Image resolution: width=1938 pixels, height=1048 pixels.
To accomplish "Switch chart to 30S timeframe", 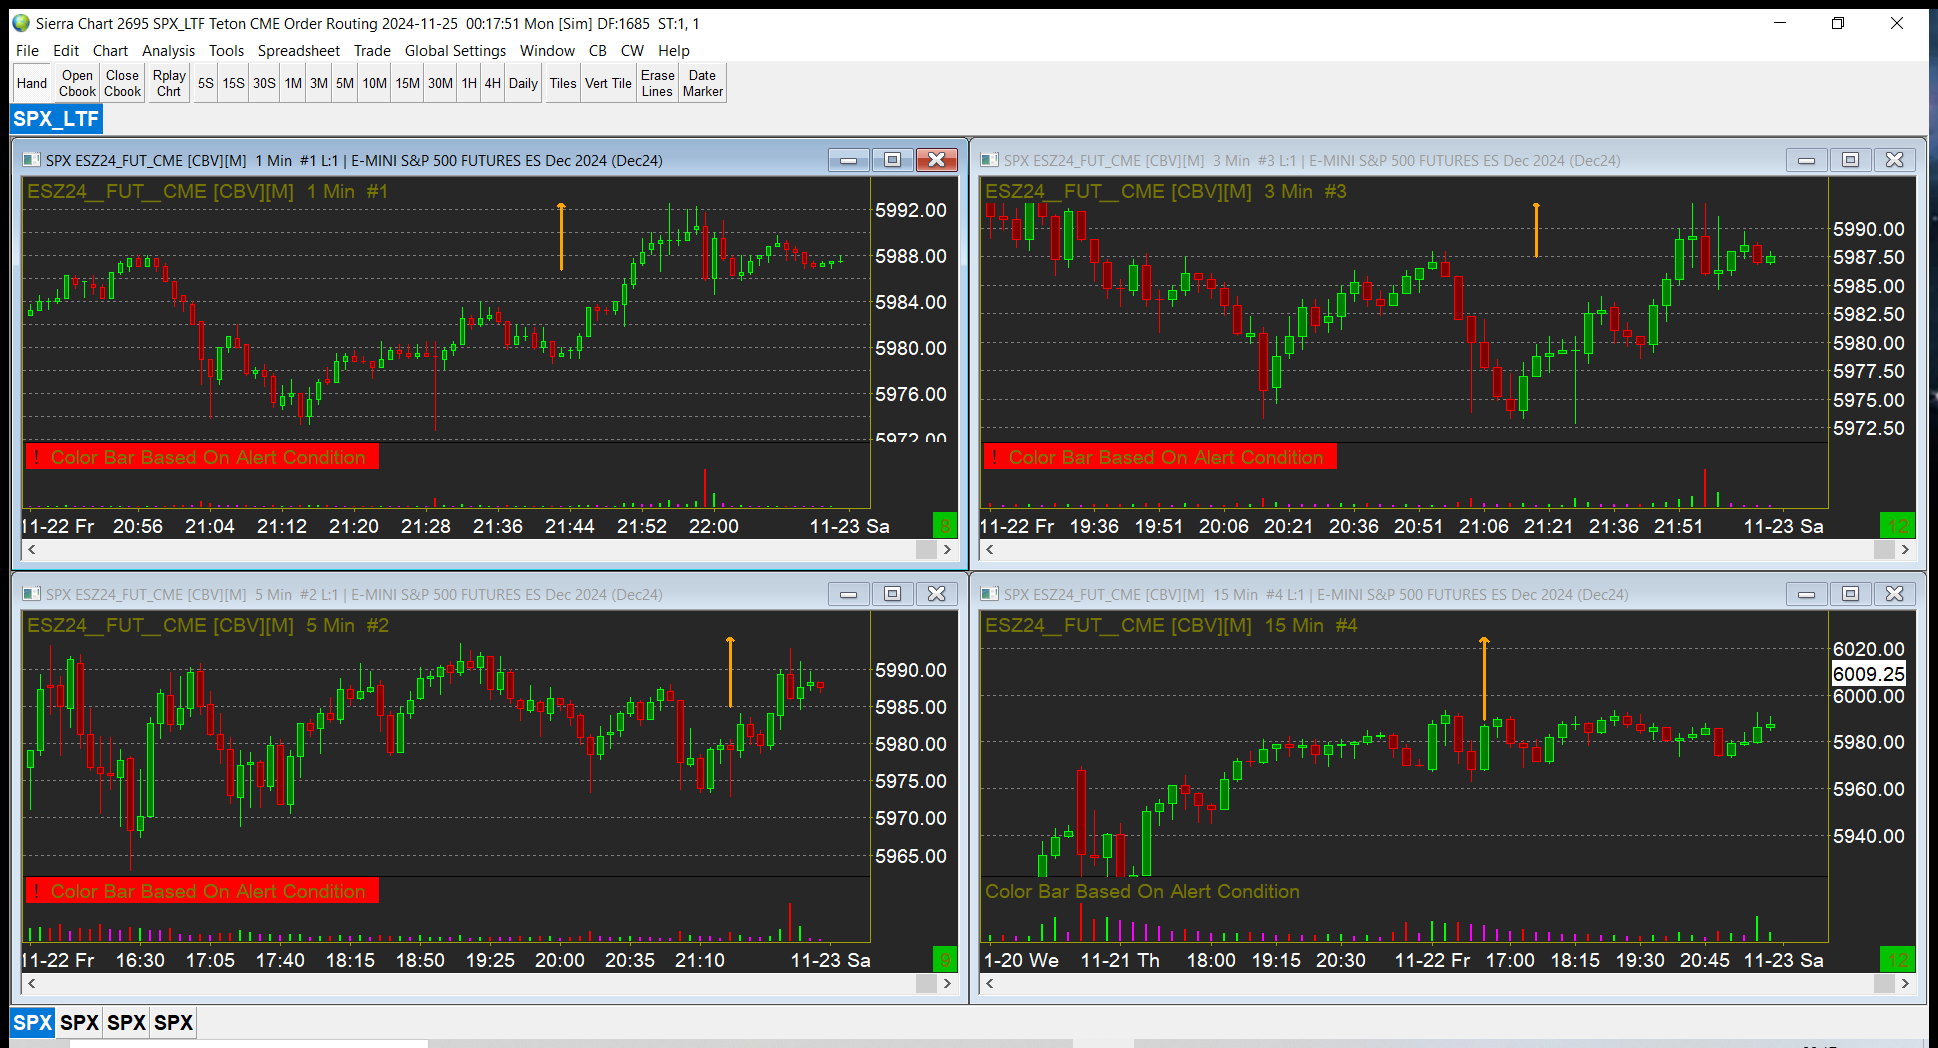I will coord(264,83).
